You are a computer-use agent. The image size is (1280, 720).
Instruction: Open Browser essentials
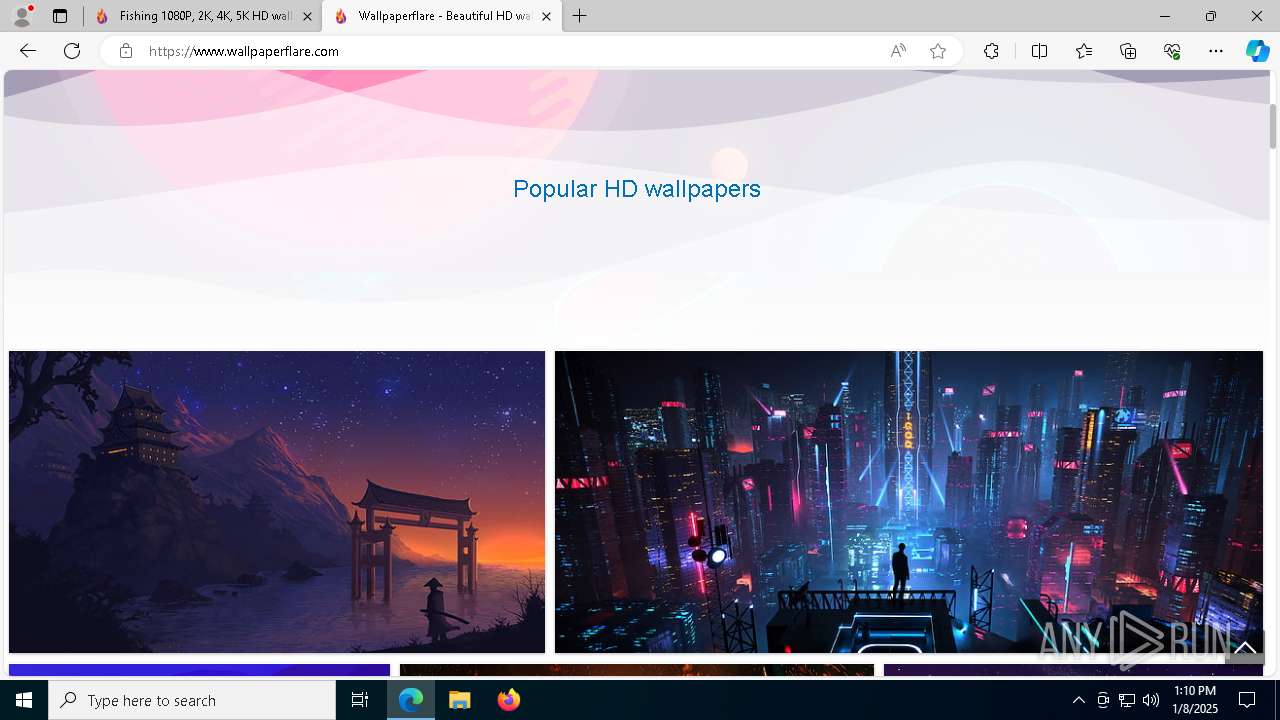pos(1172,51)
